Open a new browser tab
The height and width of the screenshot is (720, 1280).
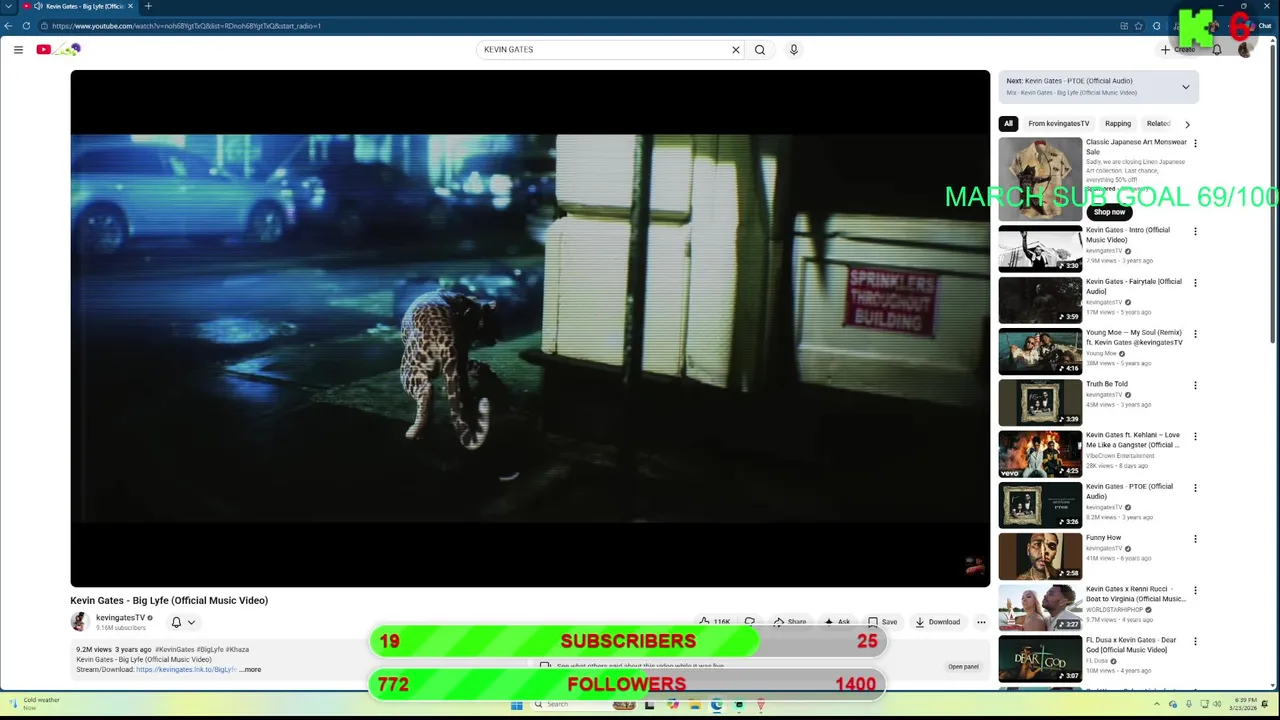pyautogui.click(x=148, y=6)
